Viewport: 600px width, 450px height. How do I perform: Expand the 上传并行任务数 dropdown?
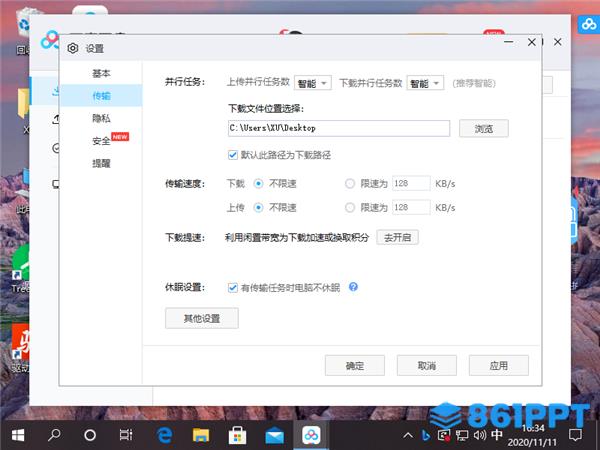click(x=312, y=83)
